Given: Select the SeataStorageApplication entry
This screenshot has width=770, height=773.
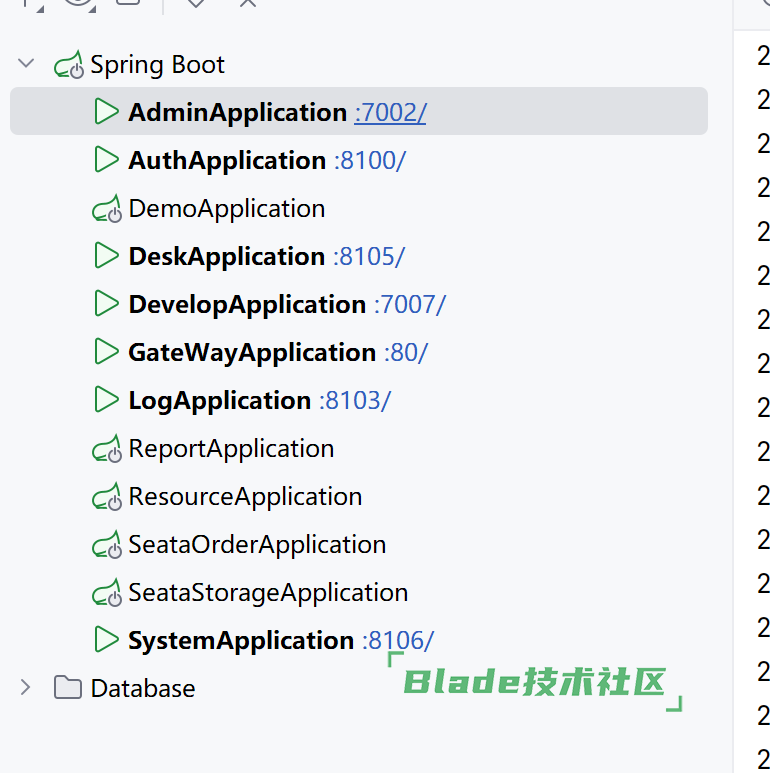Looking at the screenshot, I should click(268, 592).
